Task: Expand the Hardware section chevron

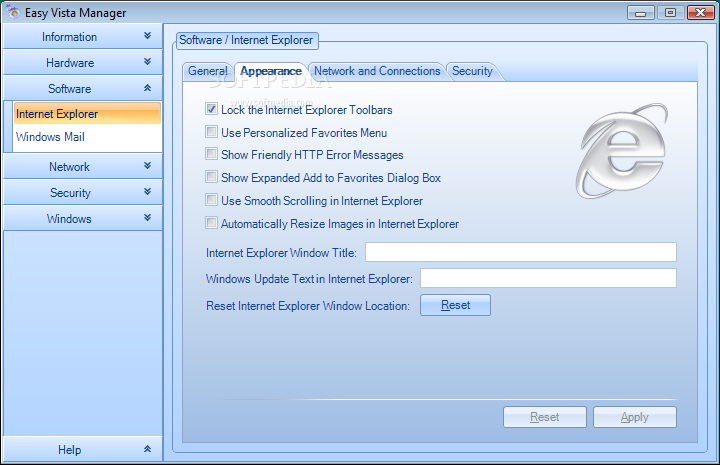Action: (147, 62)
